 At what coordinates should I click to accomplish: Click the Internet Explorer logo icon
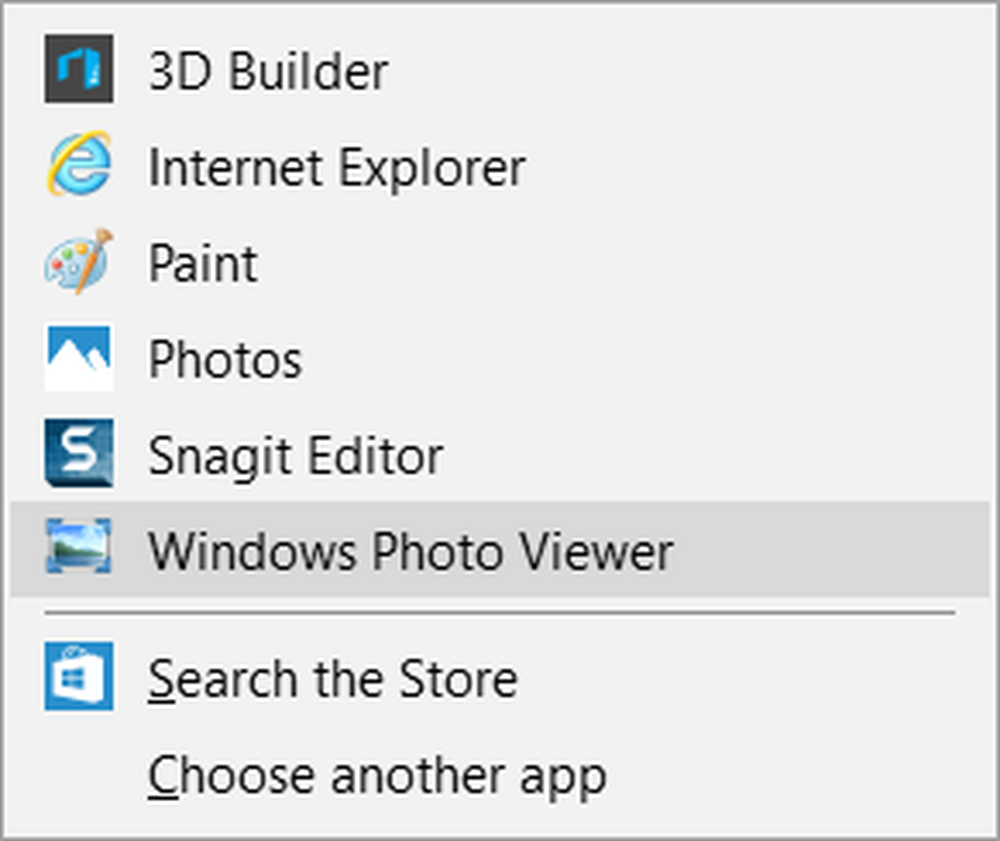pos(78,165)
